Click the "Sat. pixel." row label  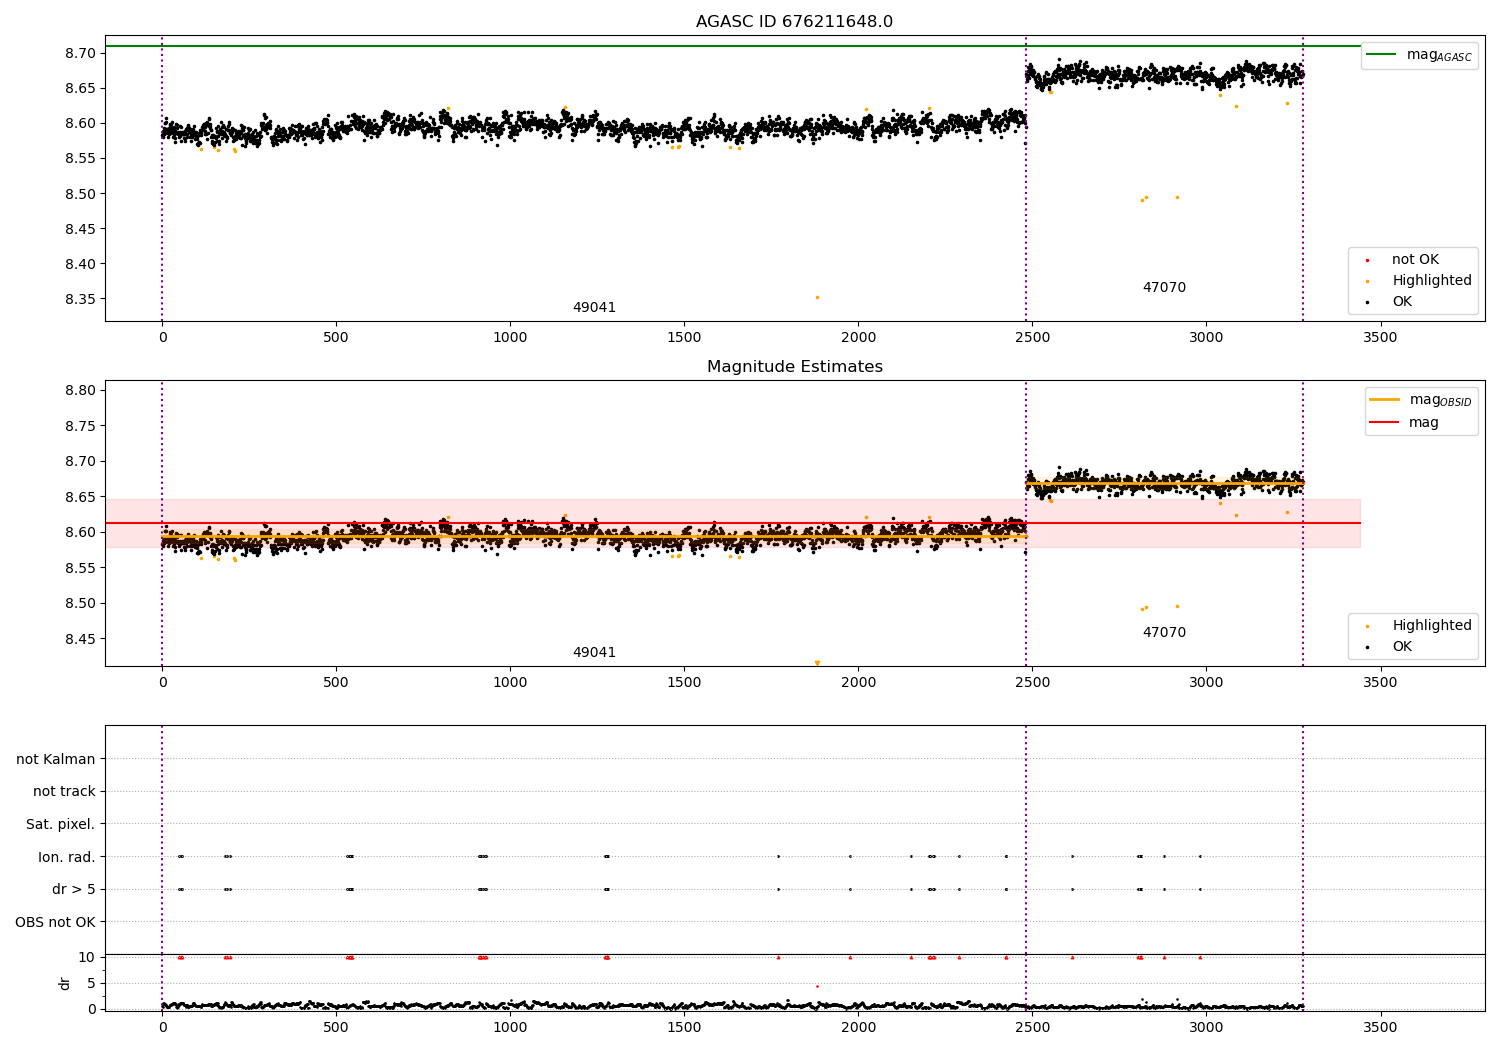point(61,825)
